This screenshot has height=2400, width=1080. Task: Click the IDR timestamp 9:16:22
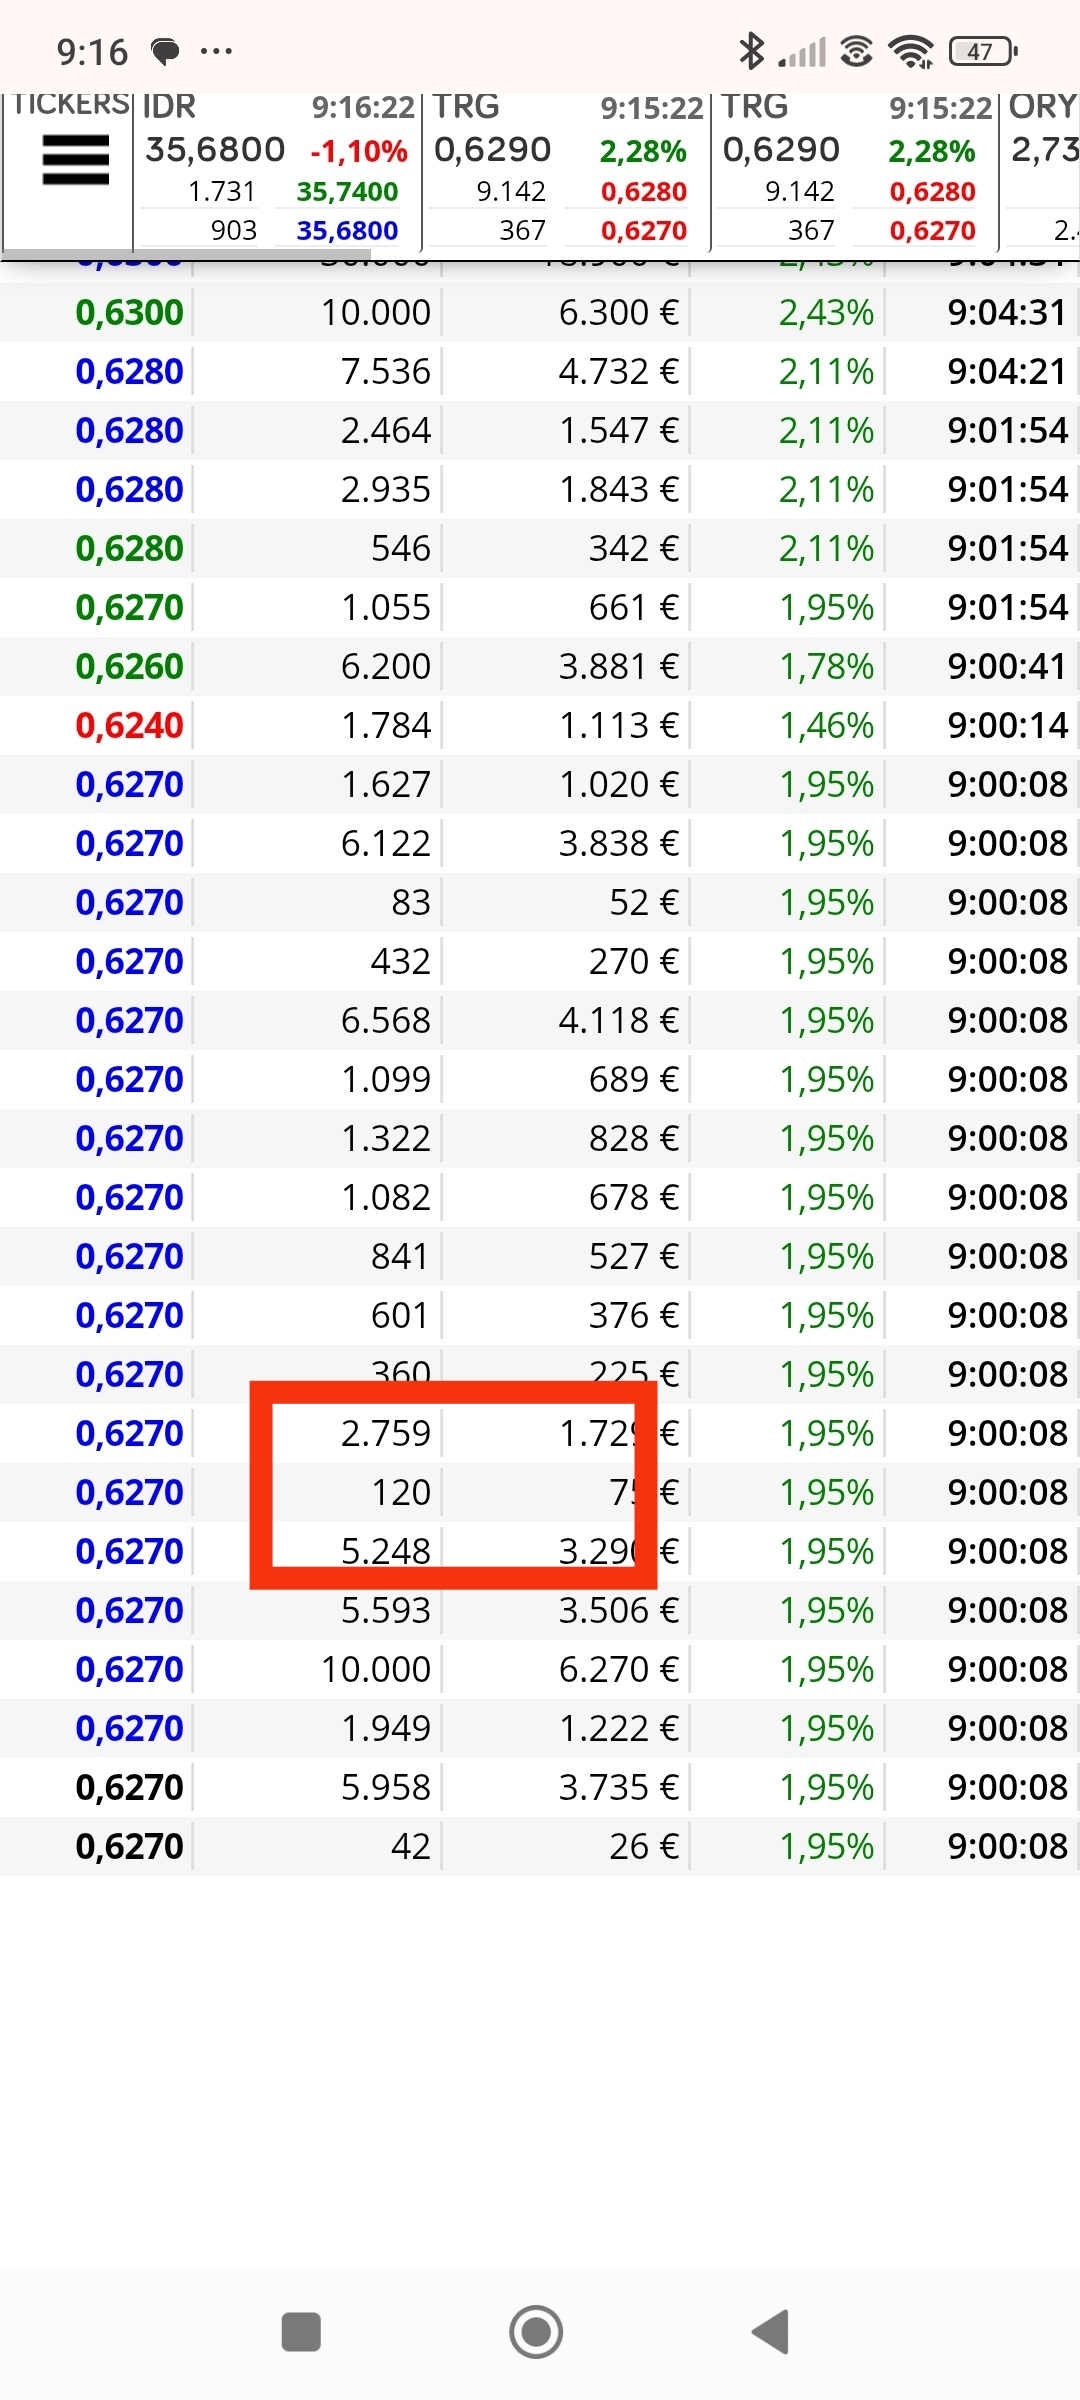[363, 107]
